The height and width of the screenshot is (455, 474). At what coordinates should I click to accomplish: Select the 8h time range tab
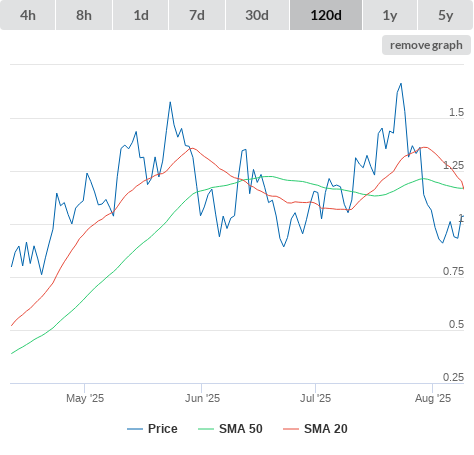84,15
